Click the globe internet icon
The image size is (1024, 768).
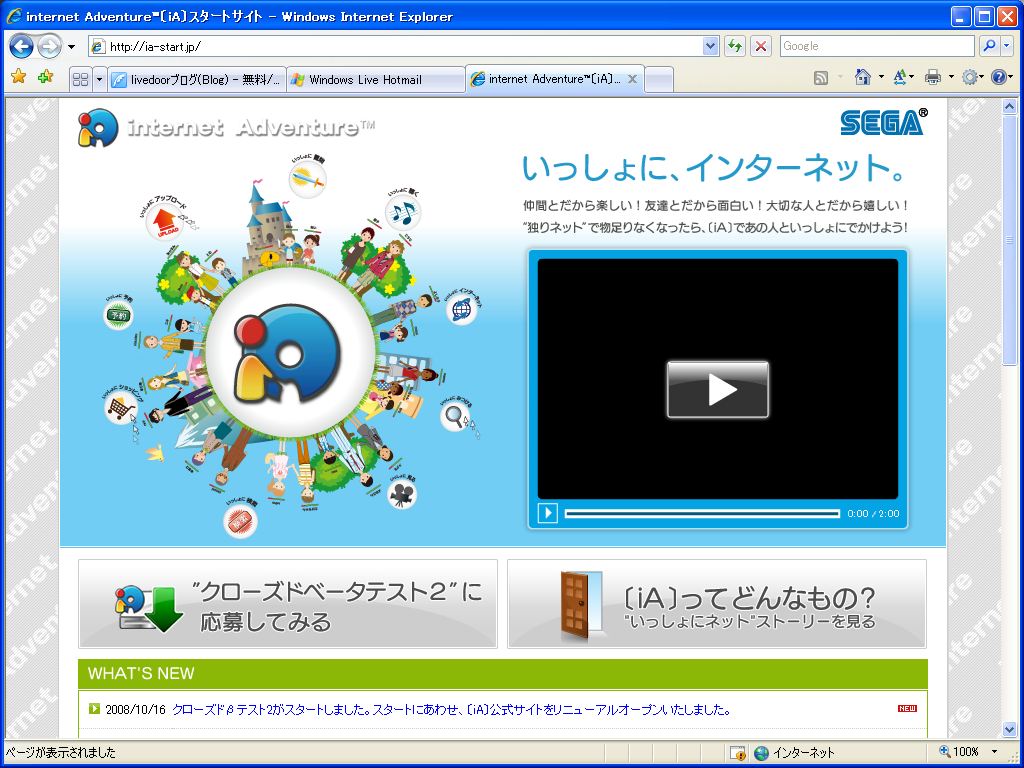click(462, 308)
